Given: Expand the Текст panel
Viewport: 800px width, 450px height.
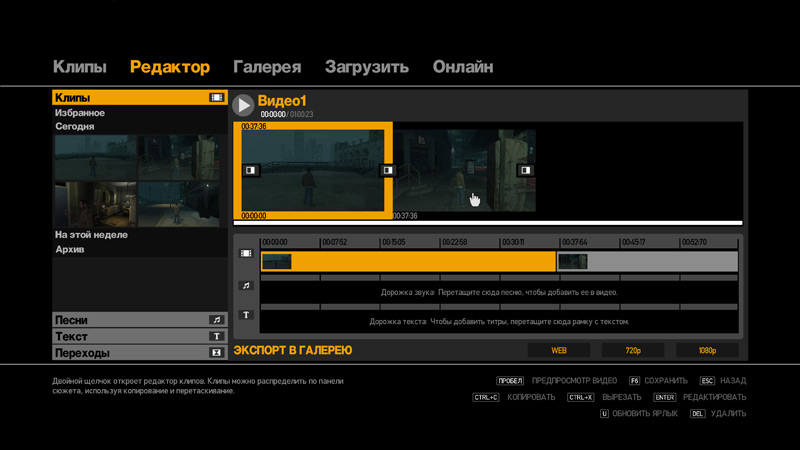Looking at the screenshot, I should tap(130, 337).
